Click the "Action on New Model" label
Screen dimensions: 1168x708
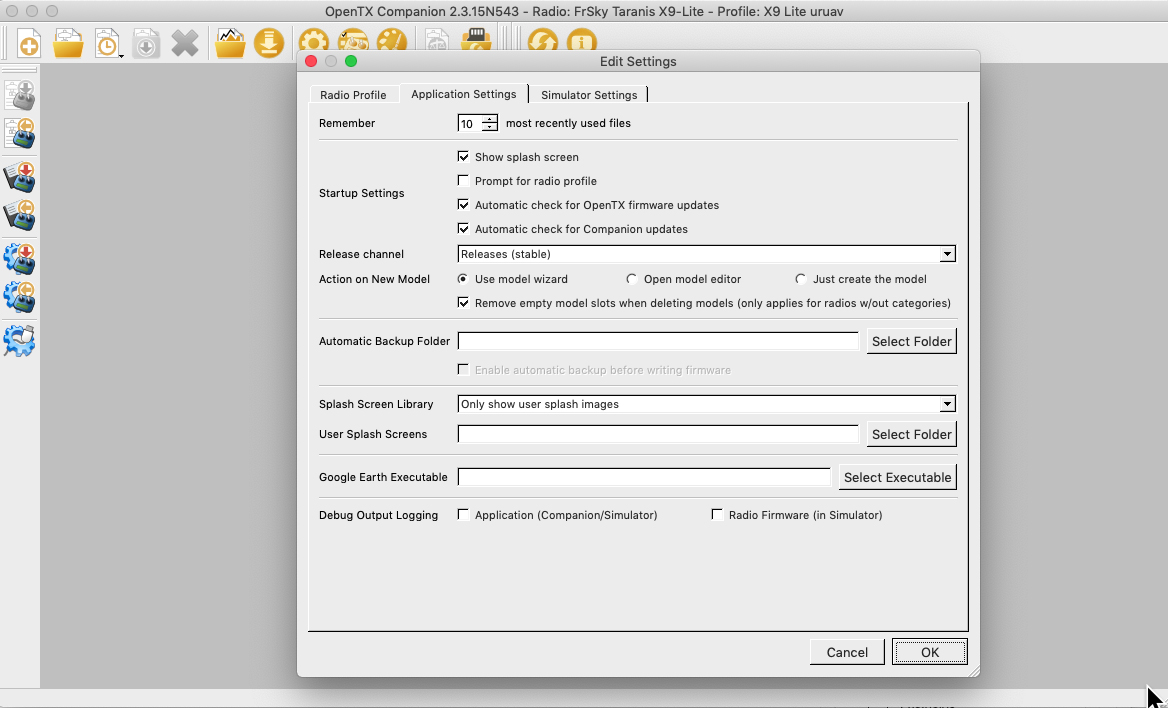coord(374,279)
